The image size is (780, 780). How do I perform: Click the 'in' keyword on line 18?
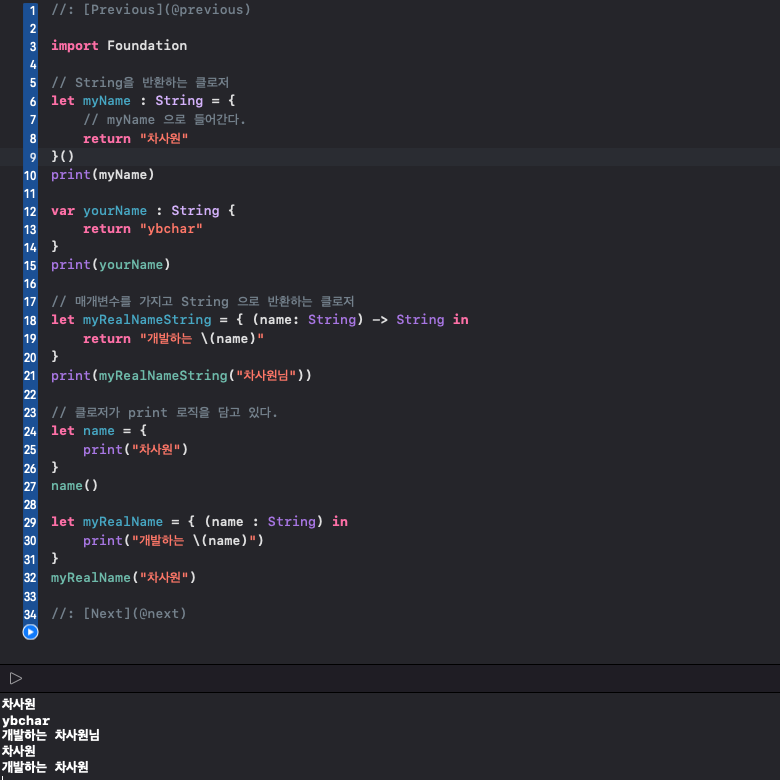click(x=461, y=320)
